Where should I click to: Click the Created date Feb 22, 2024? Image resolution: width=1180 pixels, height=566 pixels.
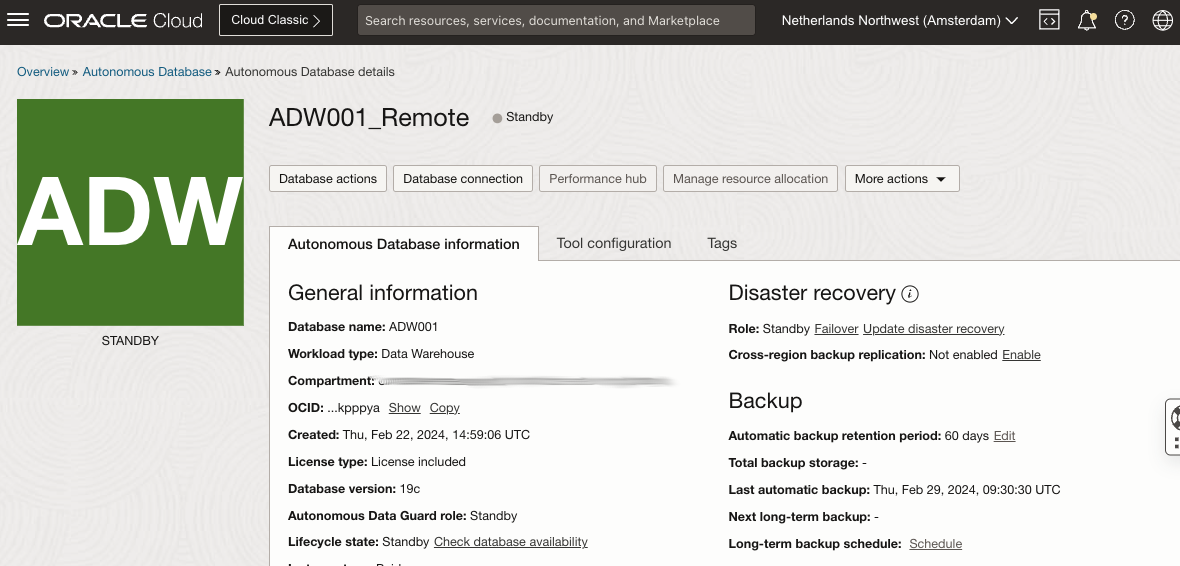coord(436,435)
